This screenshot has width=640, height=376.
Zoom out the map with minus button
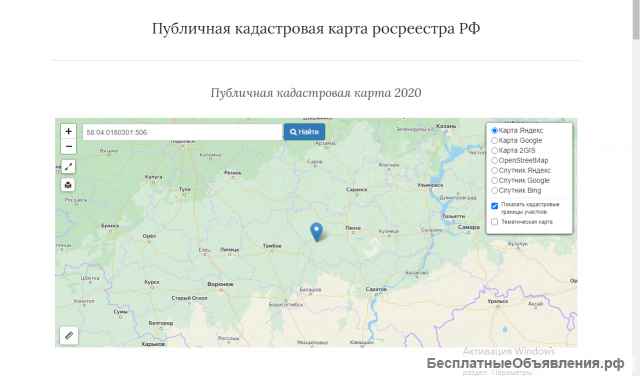pyautogui.click(x=69, y=146)
